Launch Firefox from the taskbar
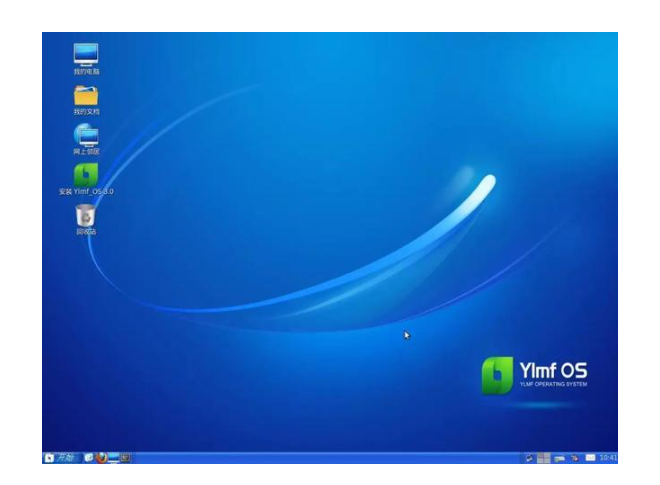The width and height of the screenshot is (660, 485). point(101,457)
